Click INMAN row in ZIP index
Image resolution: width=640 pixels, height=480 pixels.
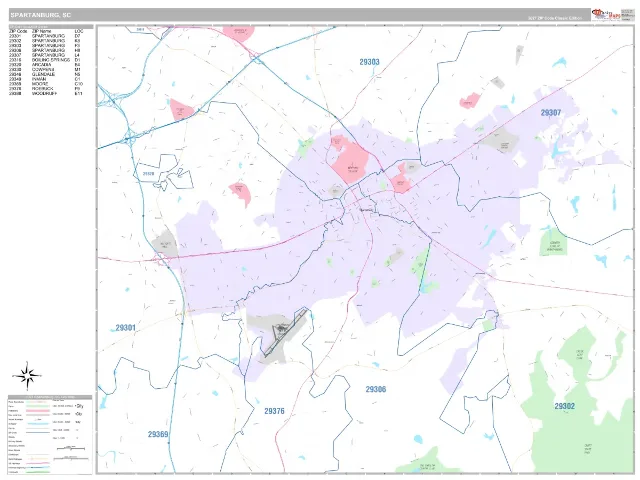(x=46, y=79)
